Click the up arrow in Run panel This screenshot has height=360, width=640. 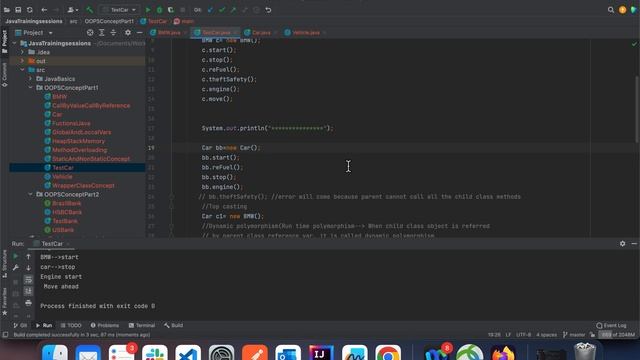click(28, 257)
